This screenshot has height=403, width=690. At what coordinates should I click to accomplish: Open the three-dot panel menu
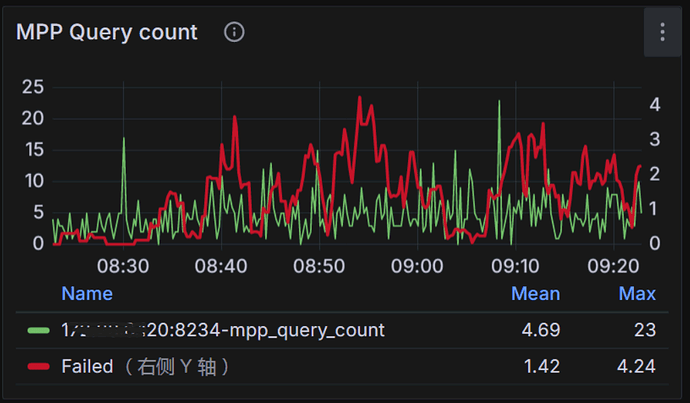point(662,32)
